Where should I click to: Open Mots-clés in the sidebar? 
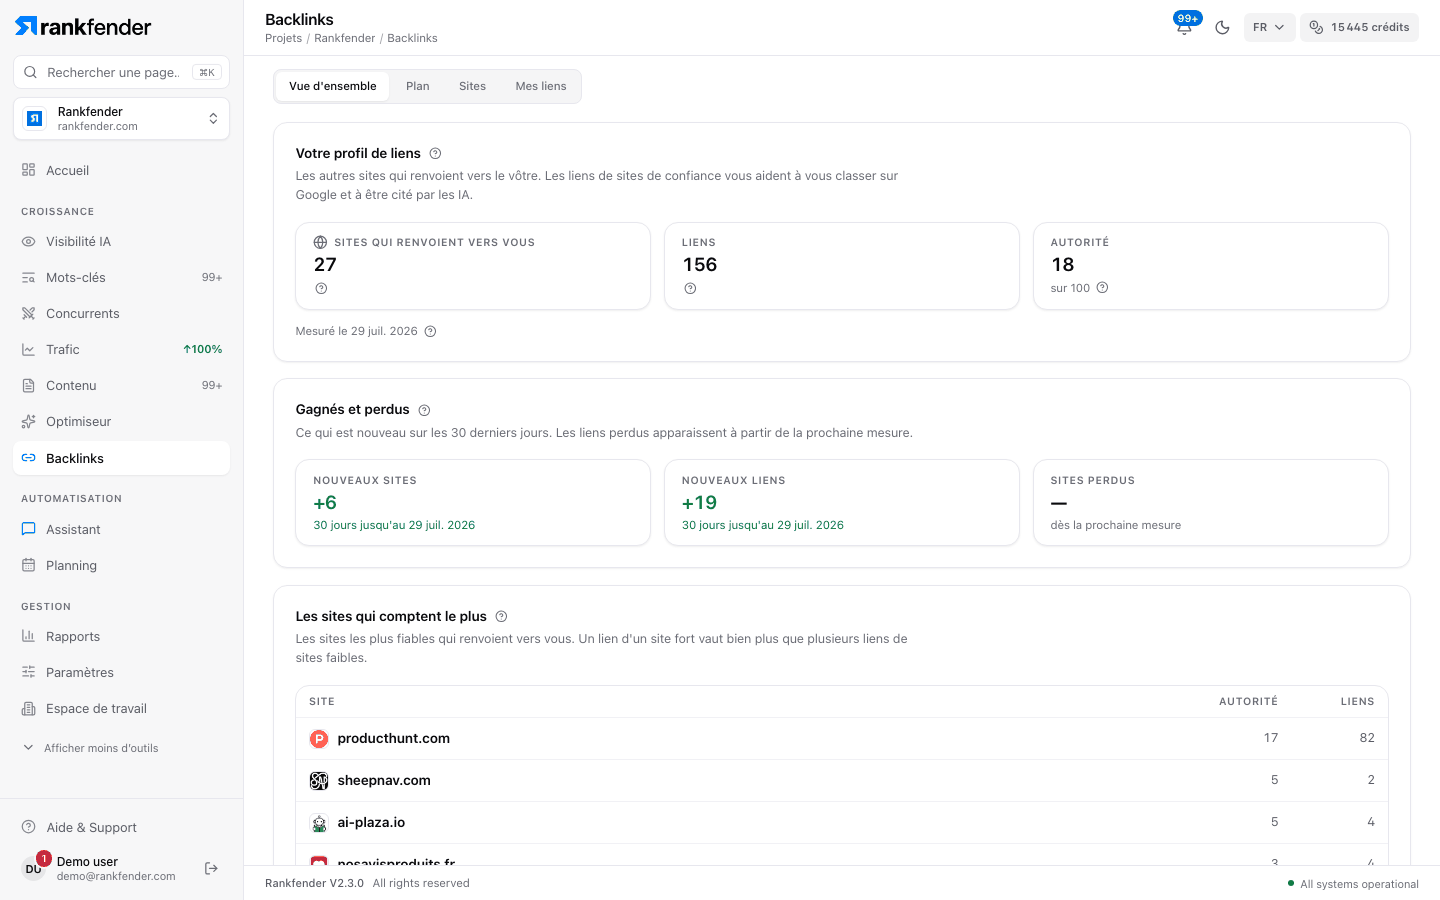point(122,277)
